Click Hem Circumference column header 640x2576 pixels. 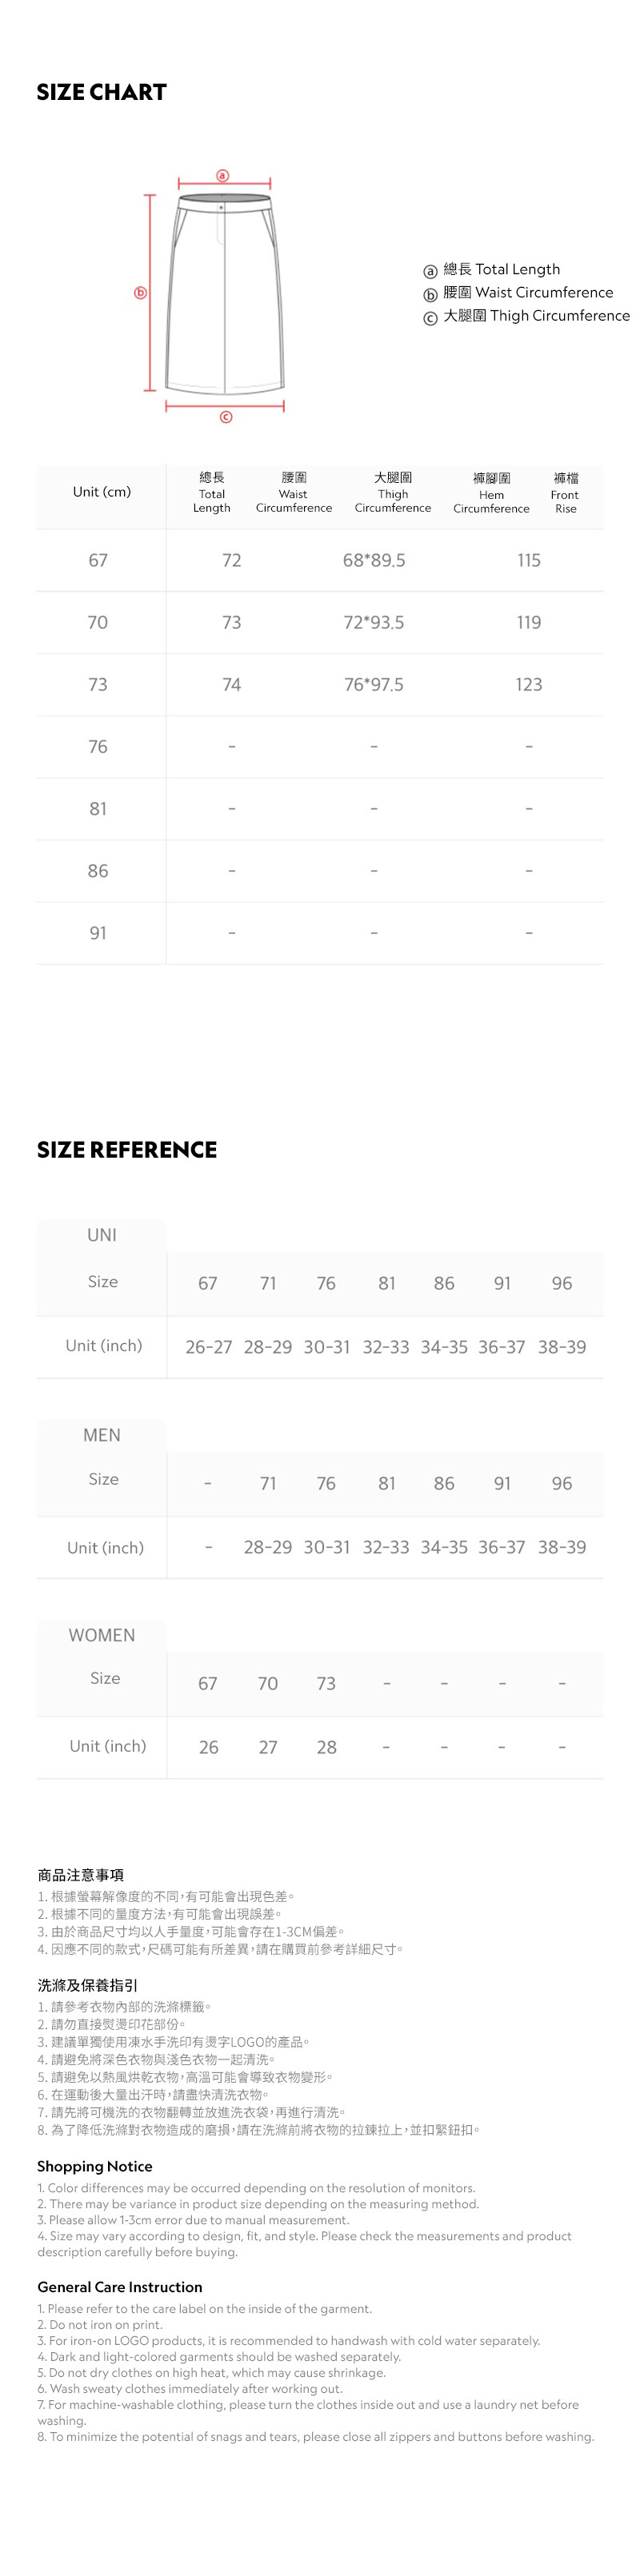[491, 493]
